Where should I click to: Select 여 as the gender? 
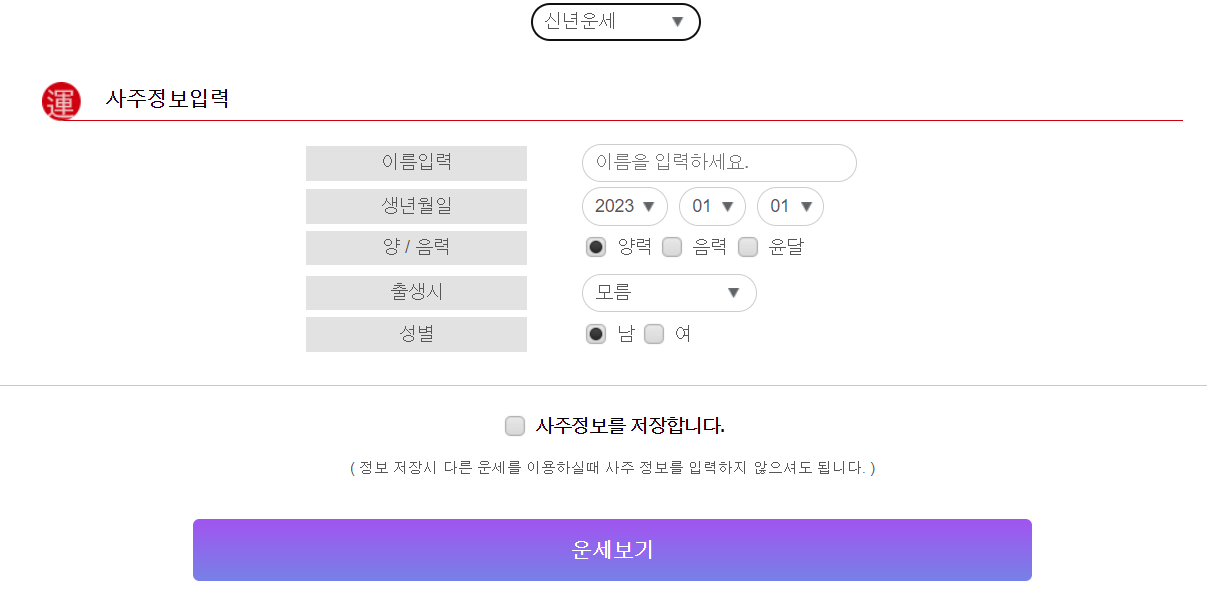point(654,334)
